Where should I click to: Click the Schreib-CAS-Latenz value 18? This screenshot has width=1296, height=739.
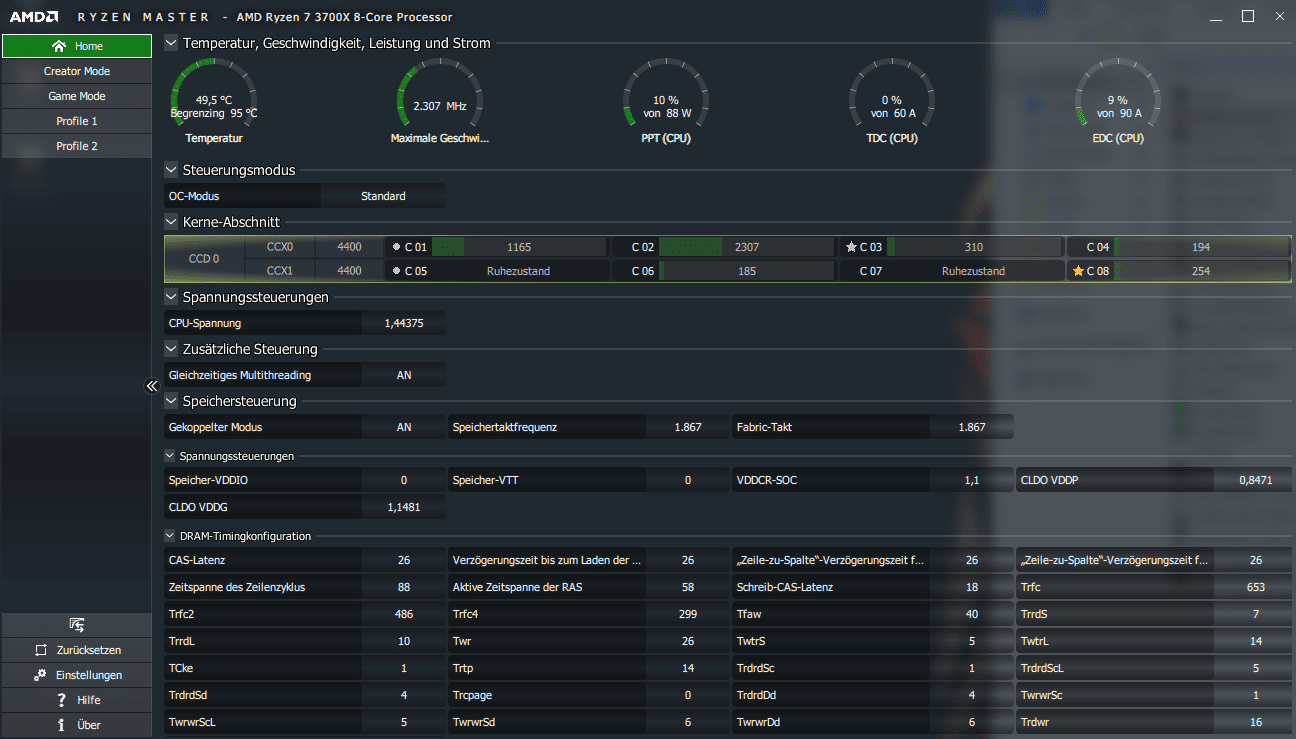point(972,587)
